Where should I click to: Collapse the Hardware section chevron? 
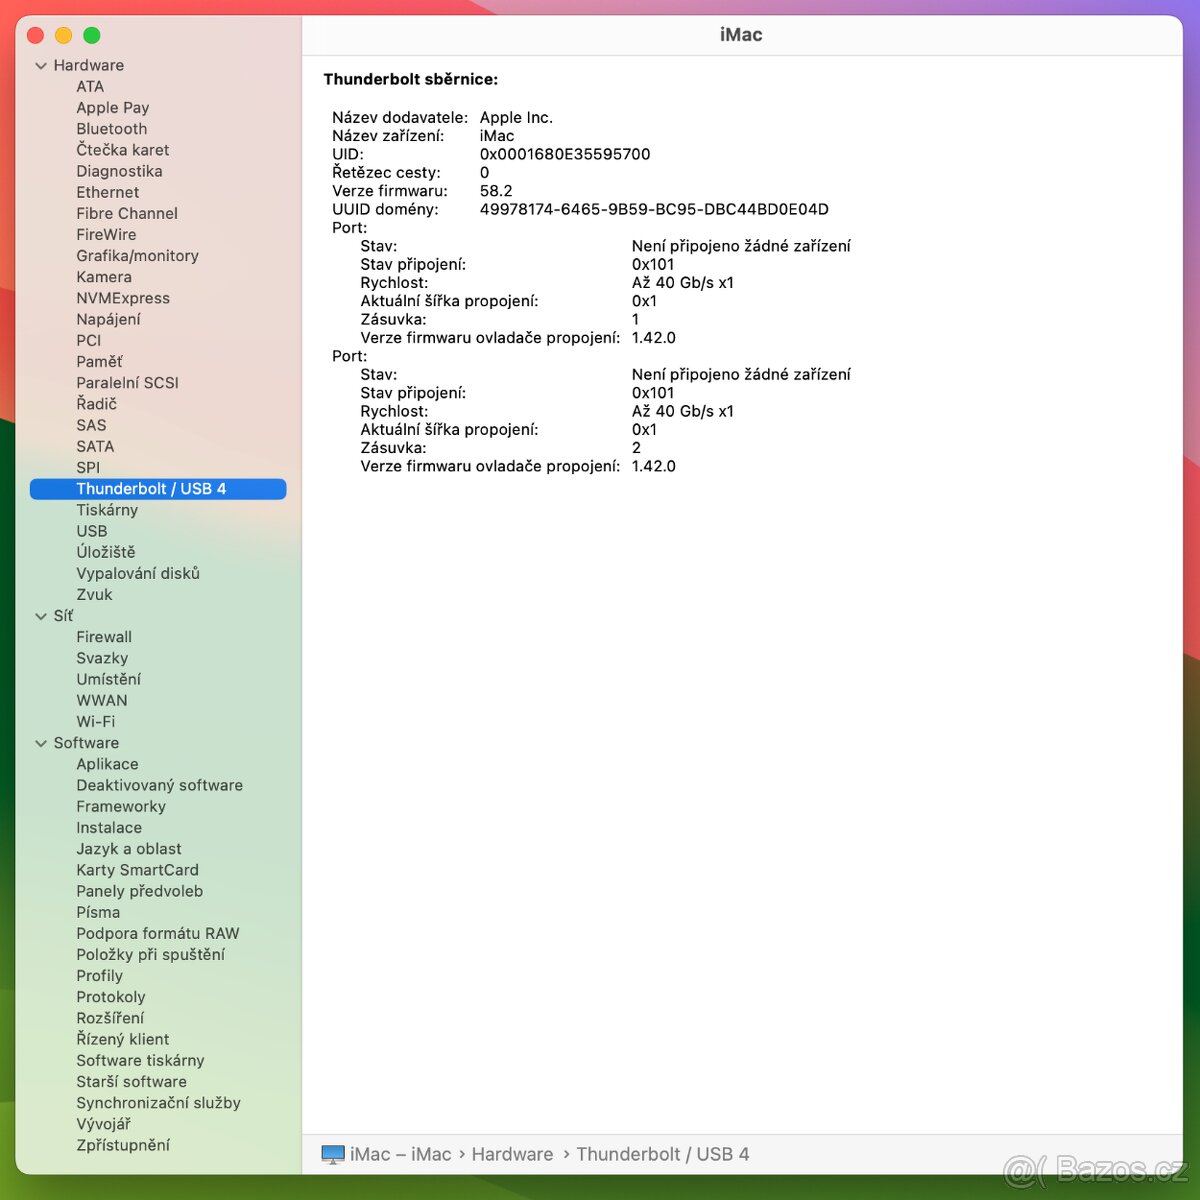pos(41,66)
